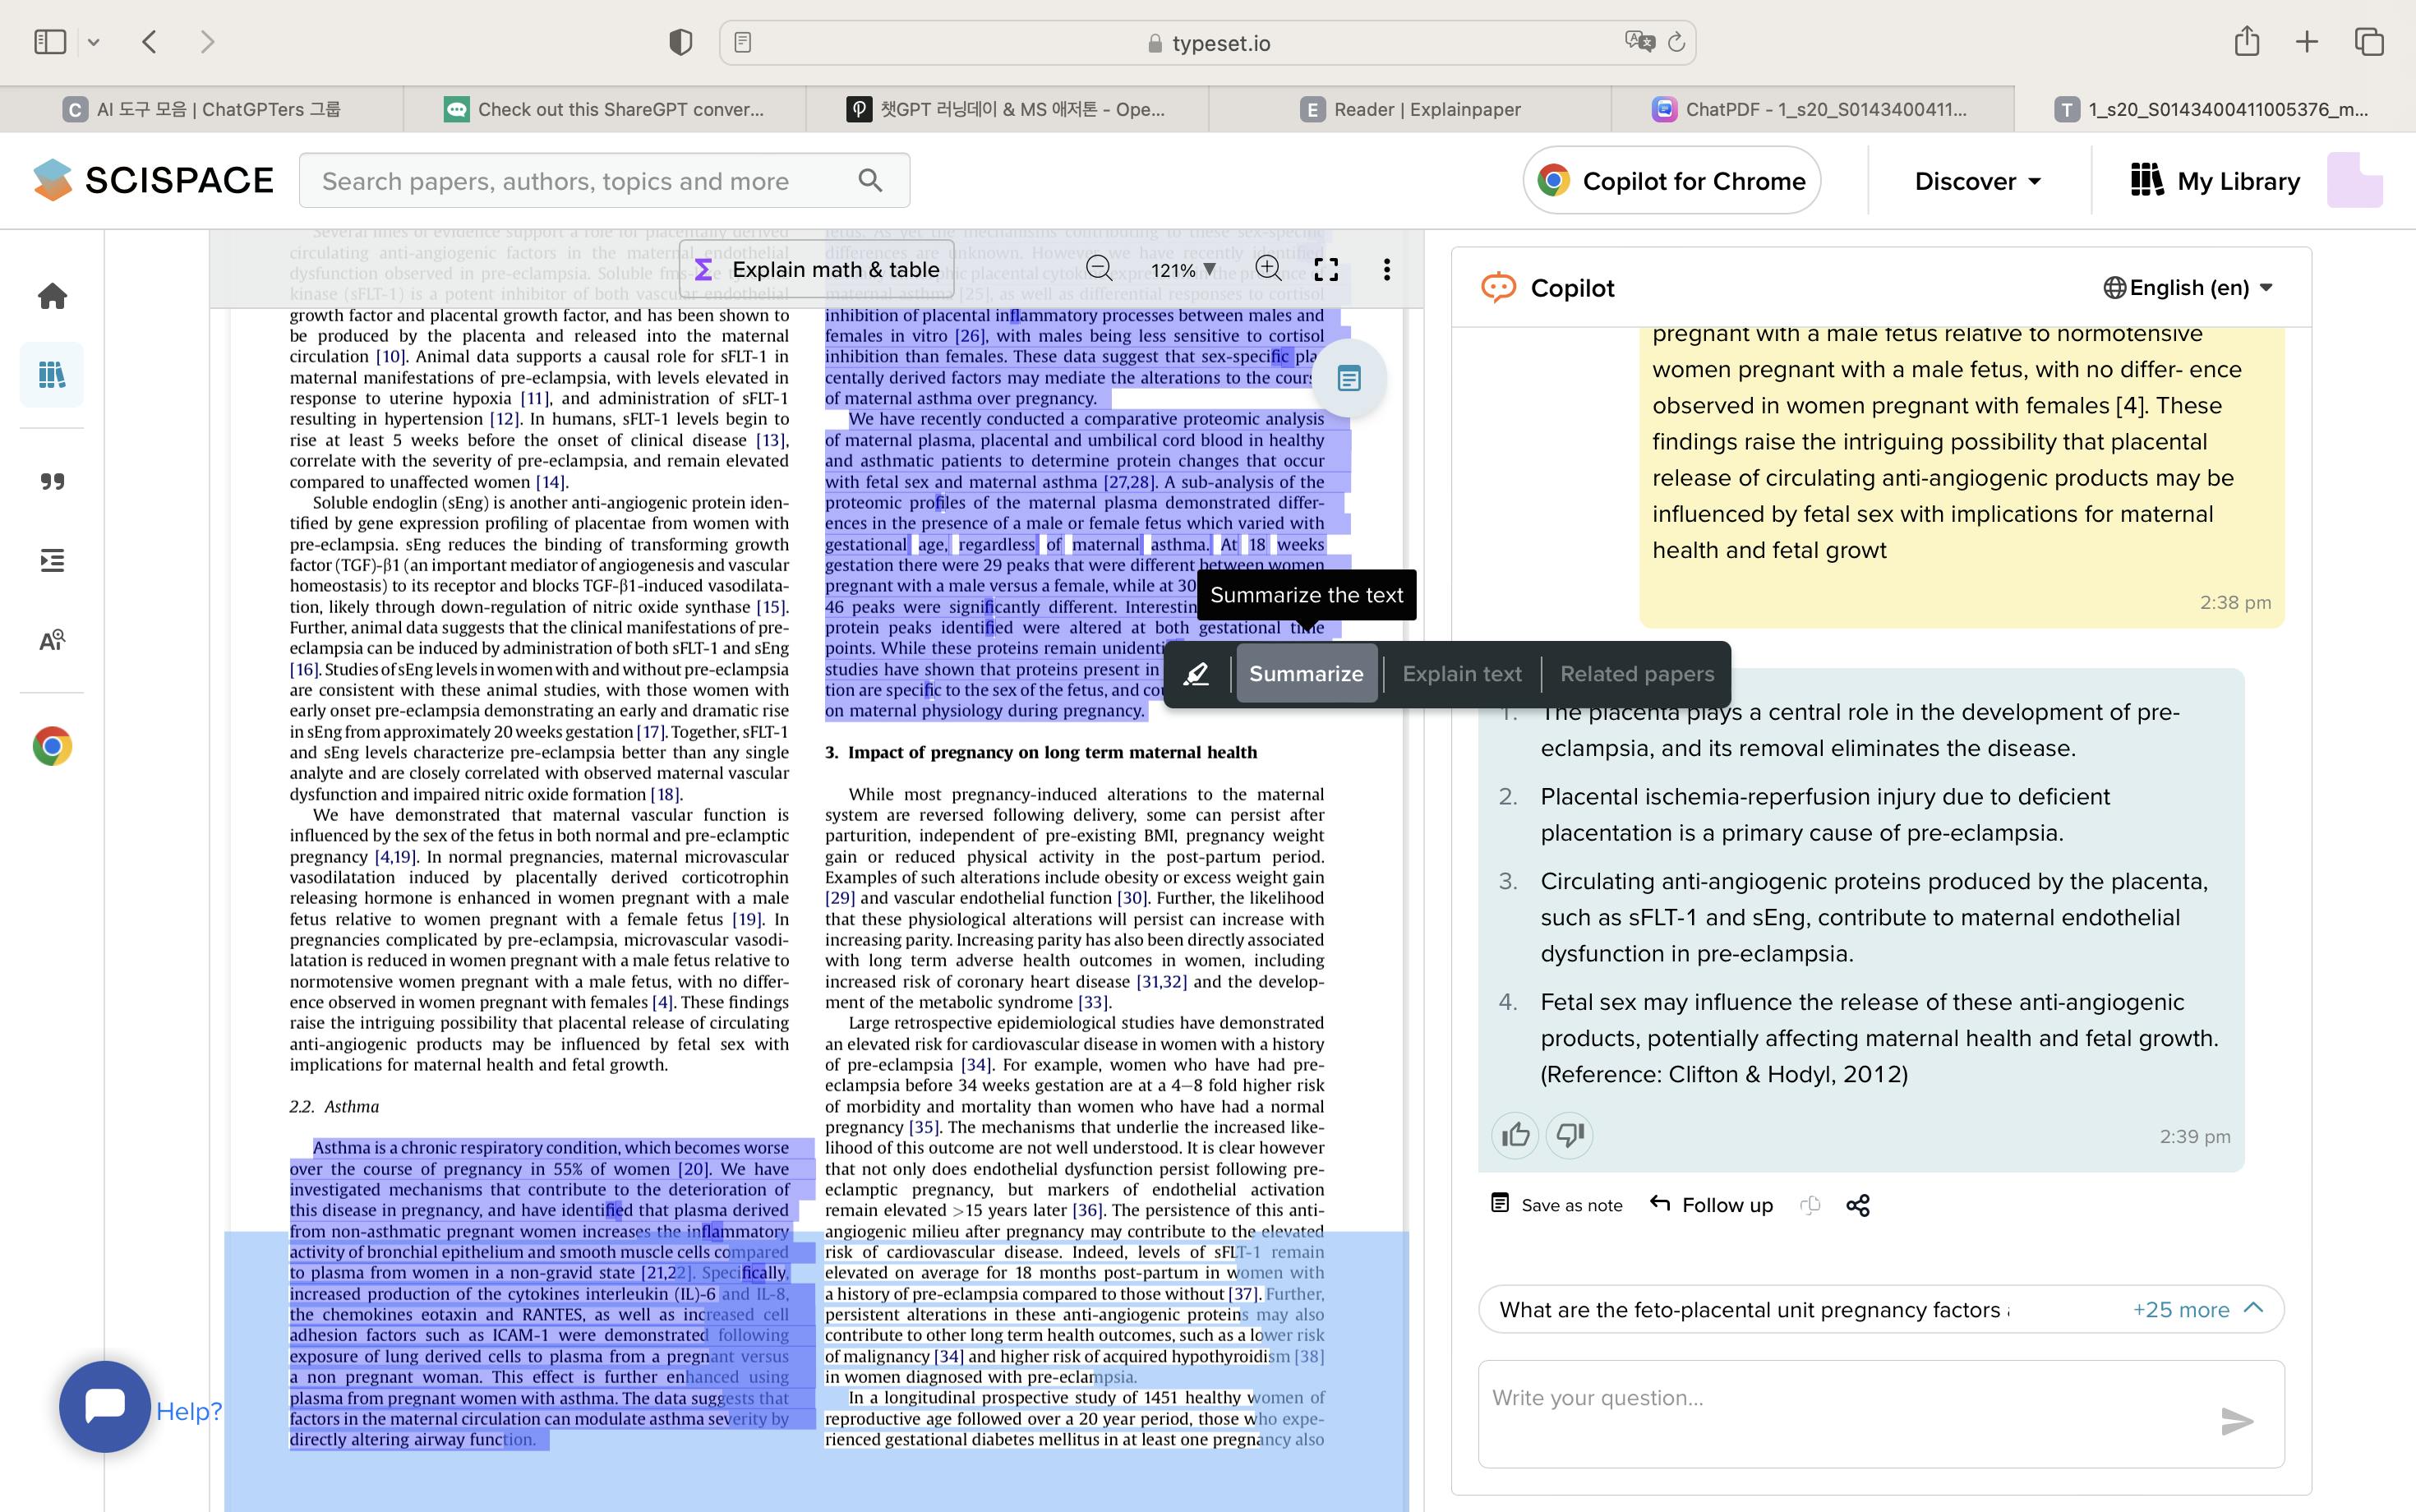This screenshot has height=1512, width=2416.
Task: Open the 121% zoom level dropdown
Action: click(1182, 269)
